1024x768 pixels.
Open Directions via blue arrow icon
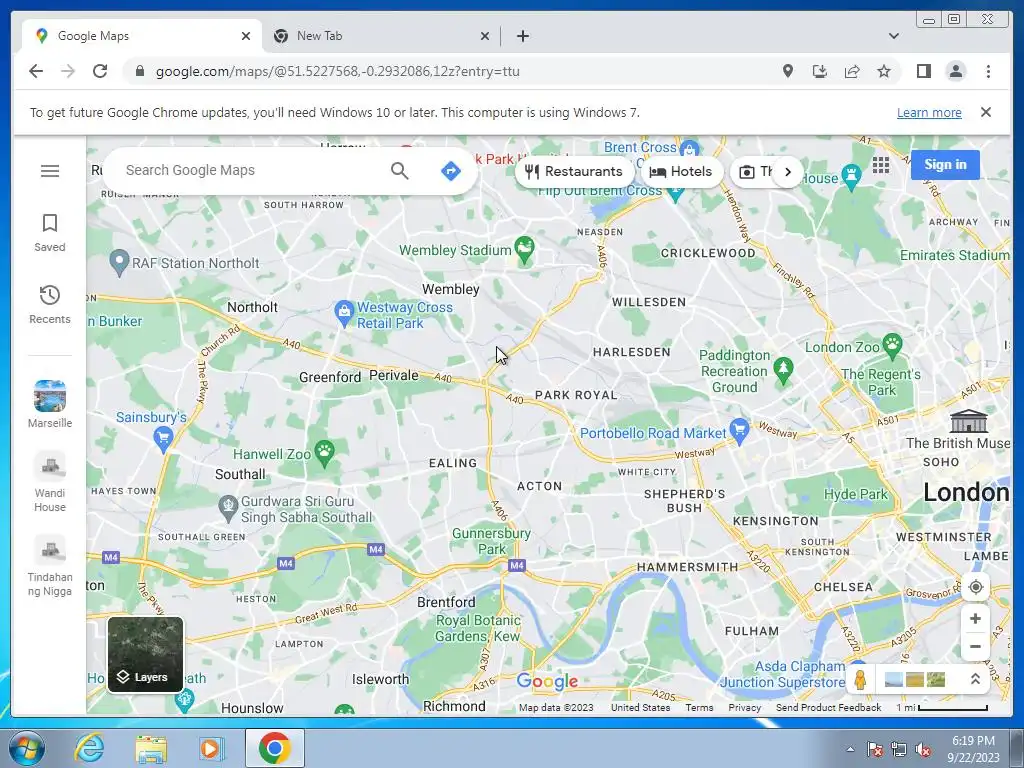click(x=451, y=171)
